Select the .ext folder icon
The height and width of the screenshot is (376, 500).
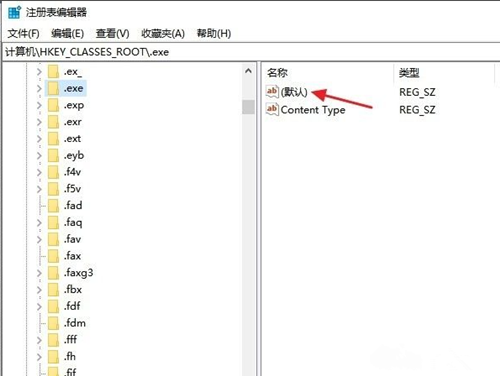(53, 139)
